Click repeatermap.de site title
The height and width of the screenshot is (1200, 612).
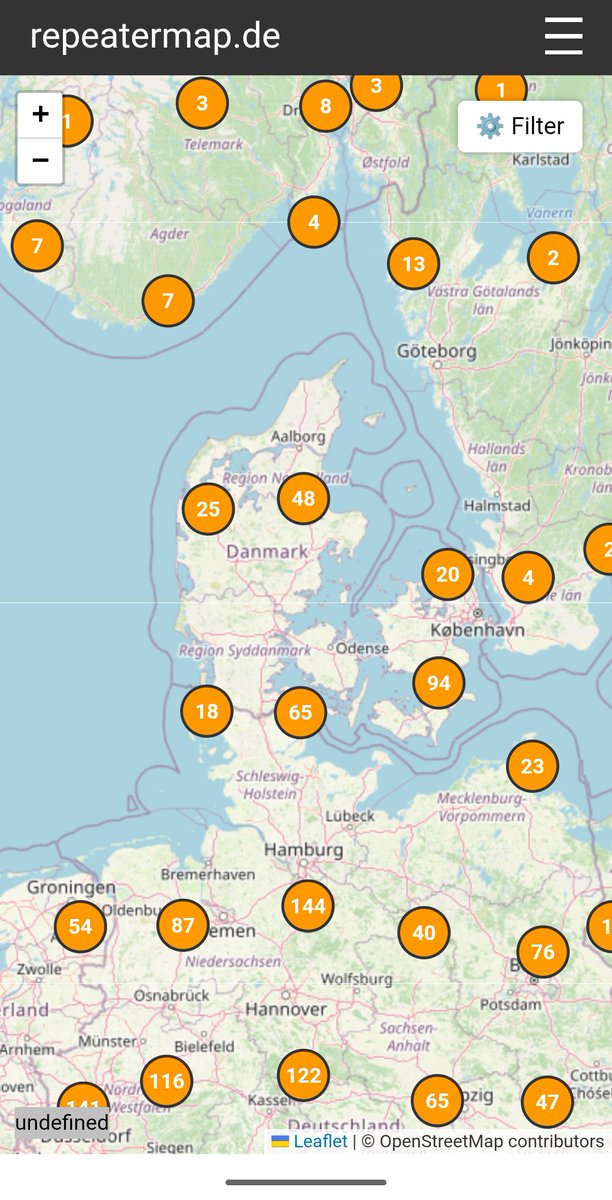click(155, 37)
